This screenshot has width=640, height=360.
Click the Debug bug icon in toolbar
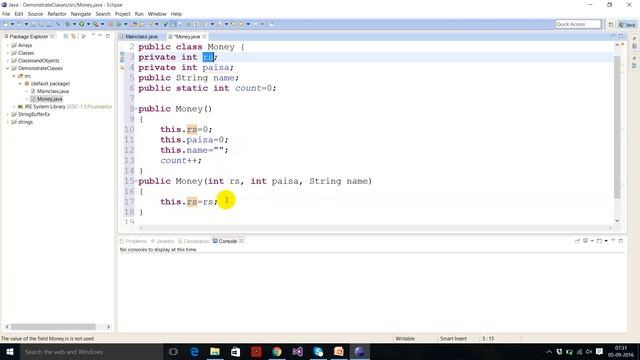[x=68, y=24]
